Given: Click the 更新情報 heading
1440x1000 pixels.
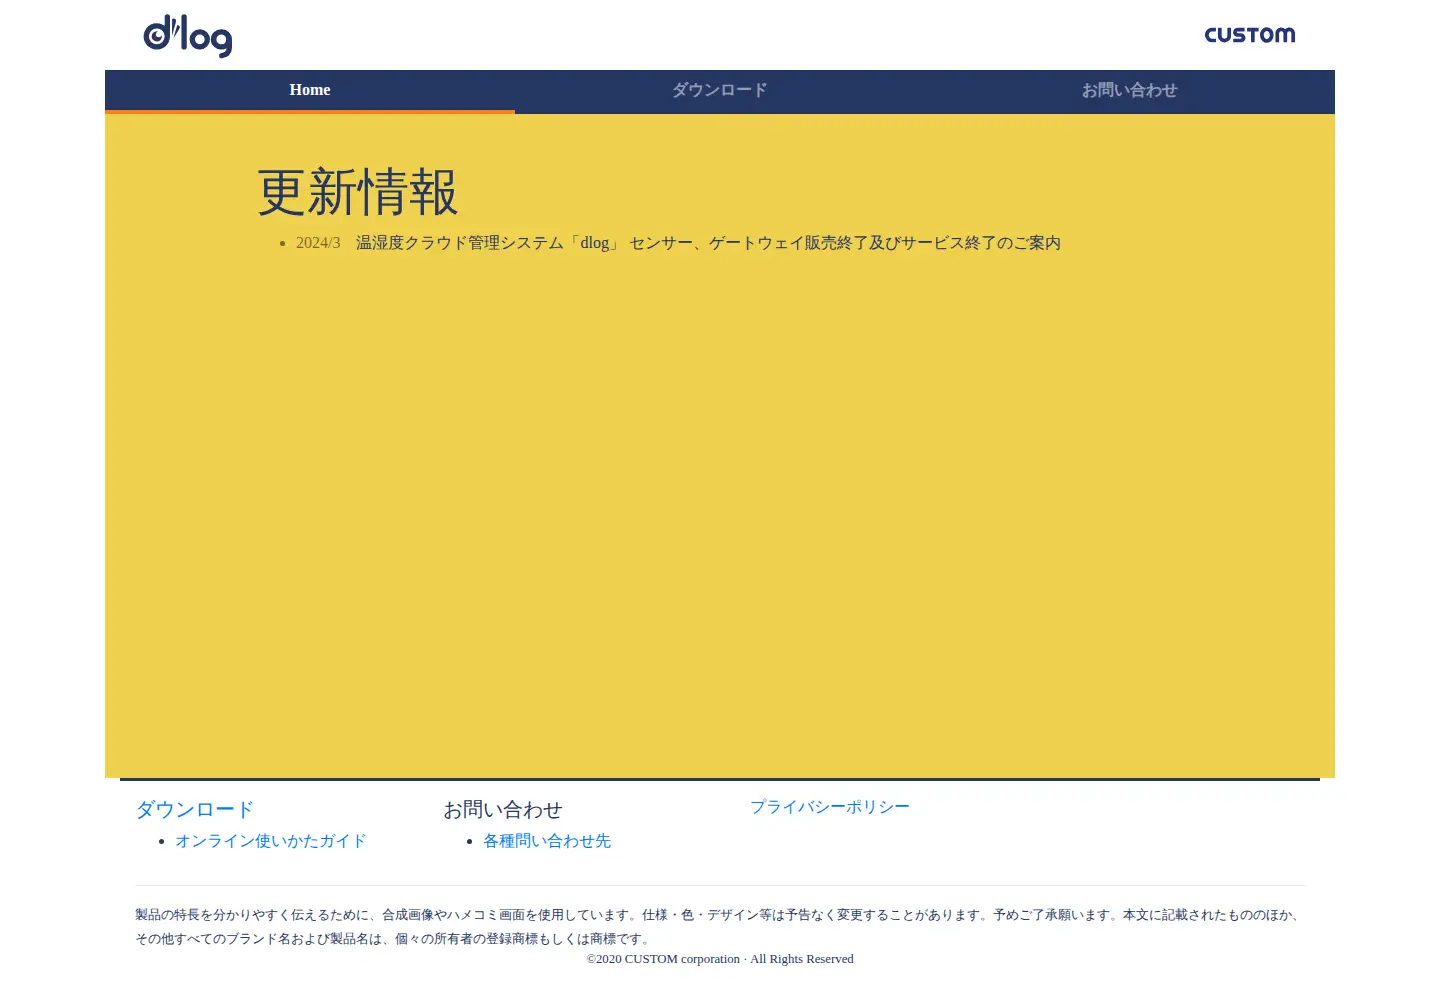Looking at the screenshot, I should (358, 192).
